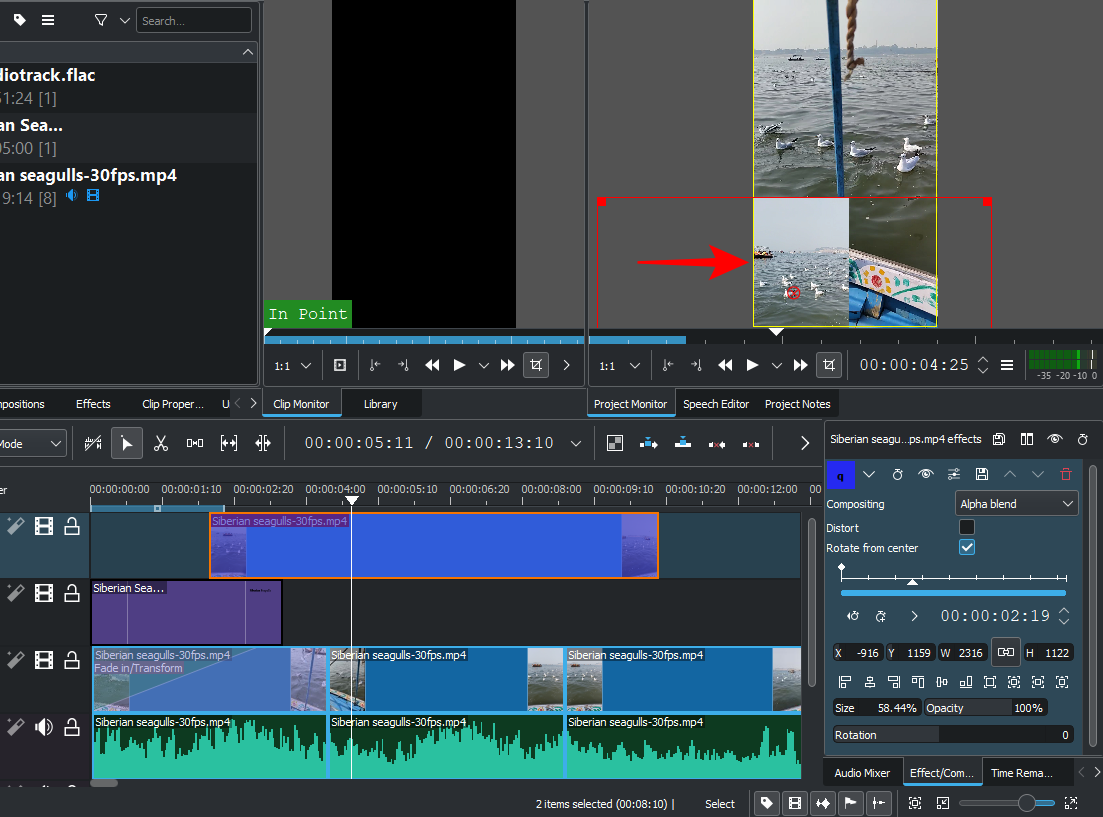Click the tag icon in project bin
The width and height of the screenshot is (1103, 817).
point(19,20)
